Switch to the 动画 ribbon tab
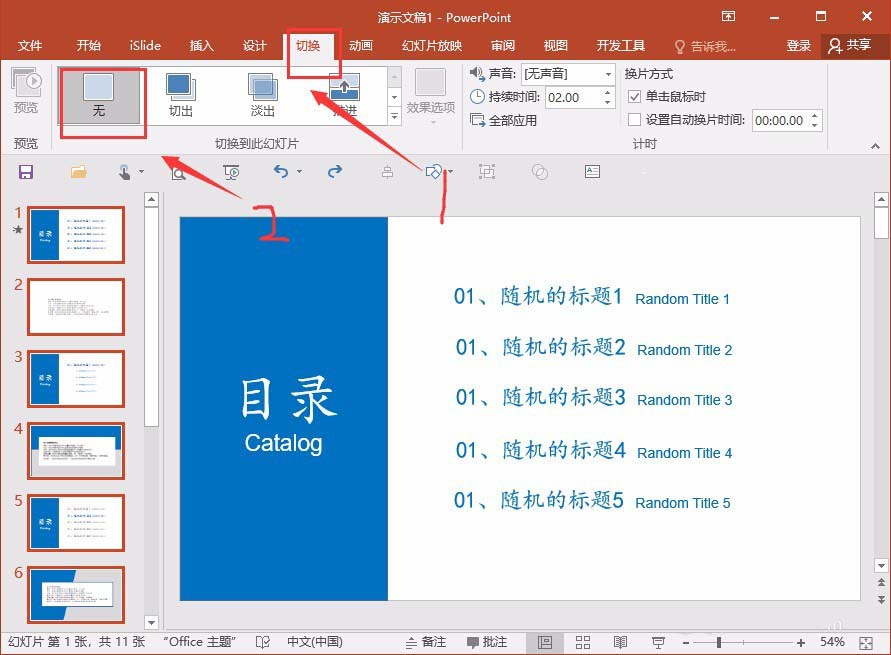Screen dimensions: 891x655 tap(362, 45)
